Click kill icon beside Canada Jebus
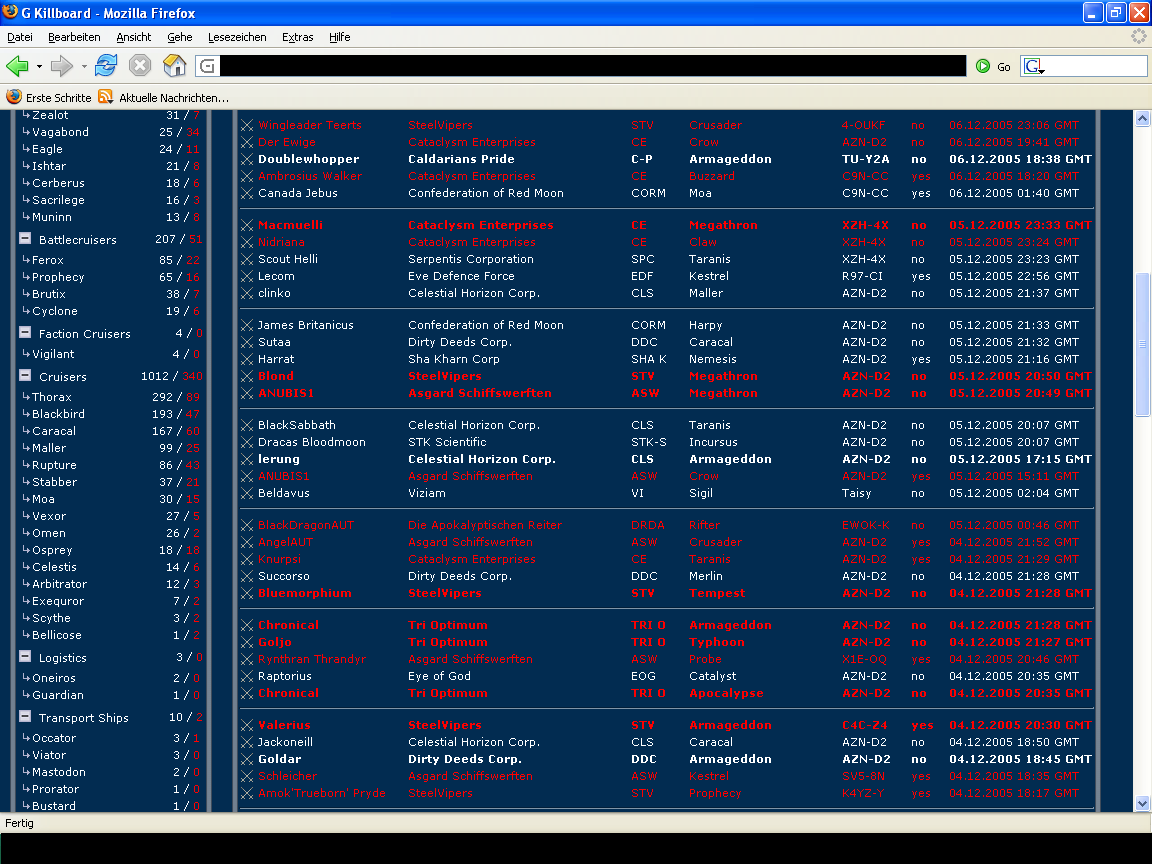1152x864 pixels. 247,193
